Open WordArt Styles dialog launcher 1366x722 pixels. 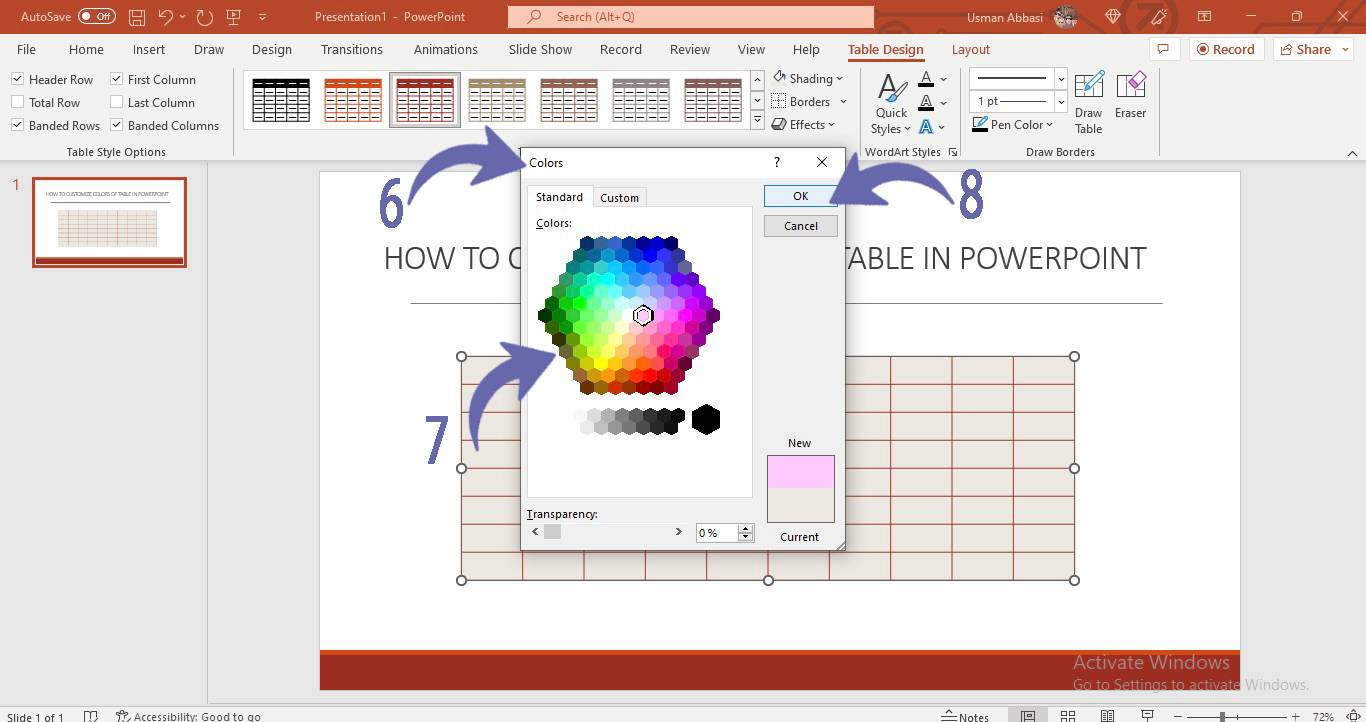(952, 152)
